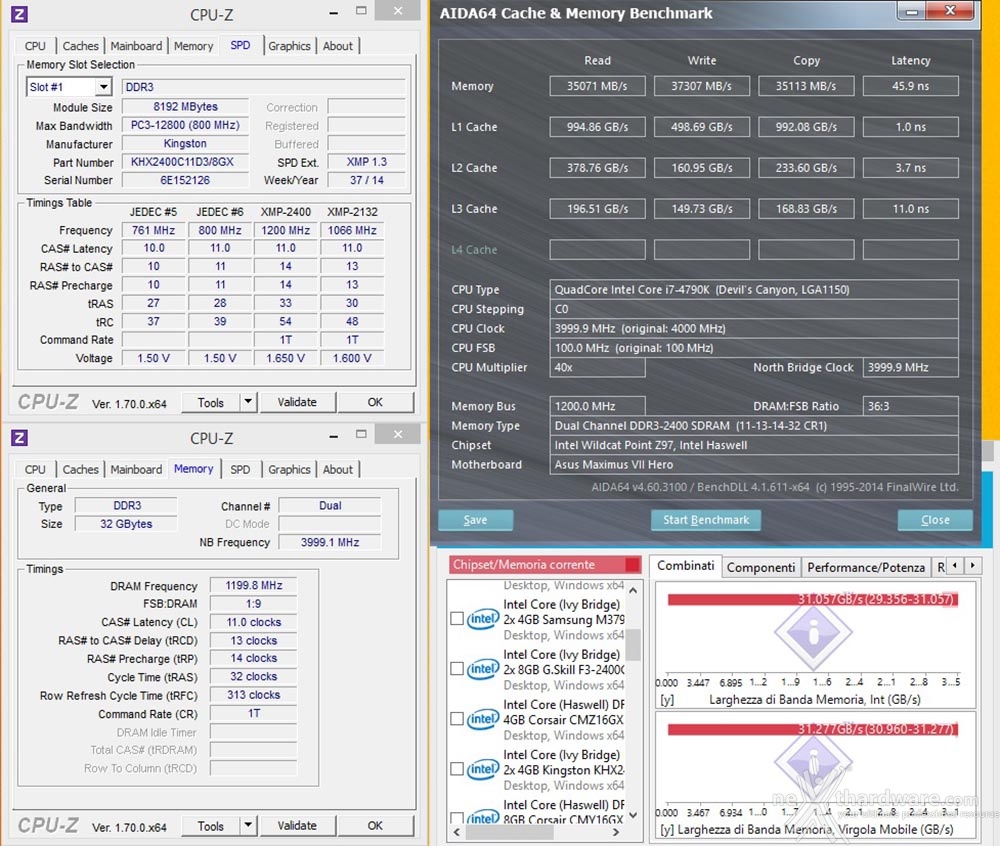The width and height of the screenshot is (1000, 846).
Task: Click the up arrow of the chipset list scrollbar
Action: (633, 590)
